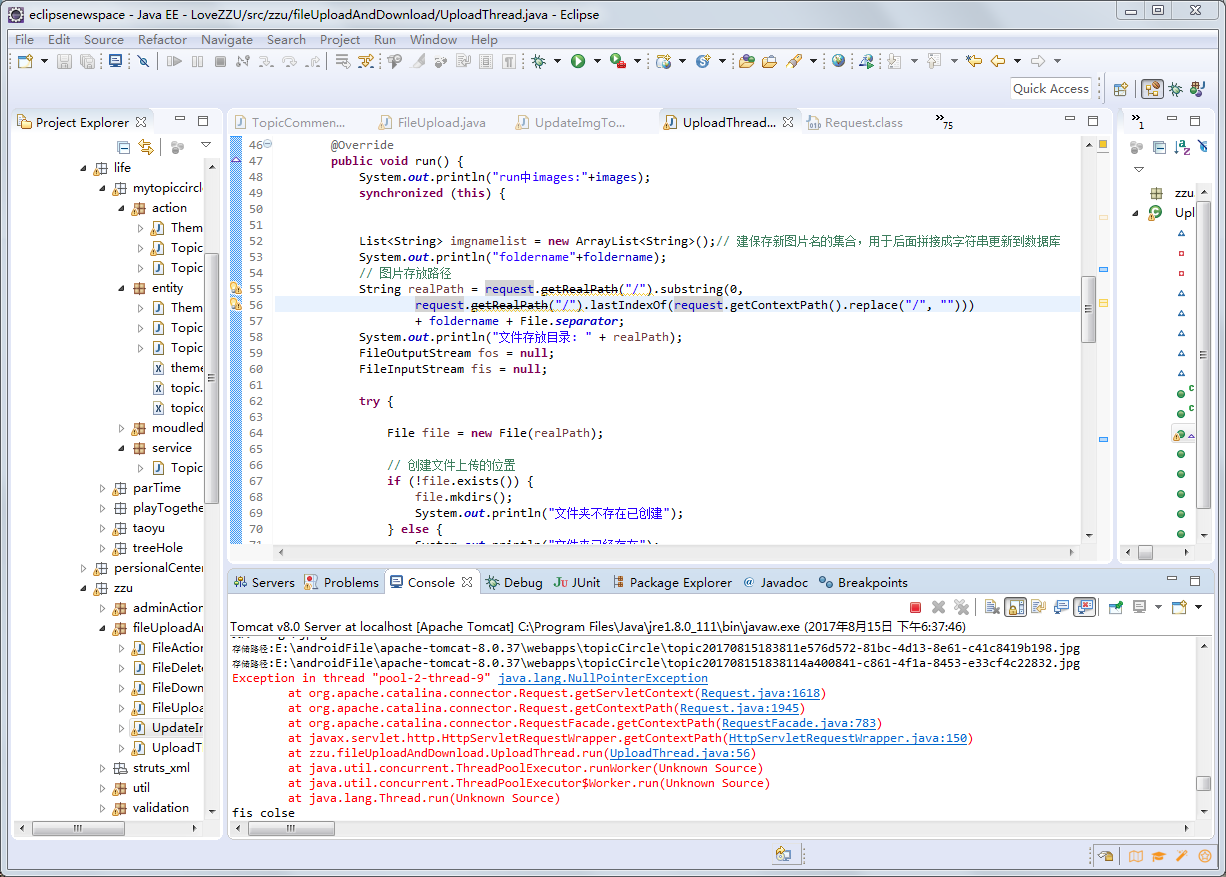Switch to the FileUpload.java editor tab

point(433,122)
